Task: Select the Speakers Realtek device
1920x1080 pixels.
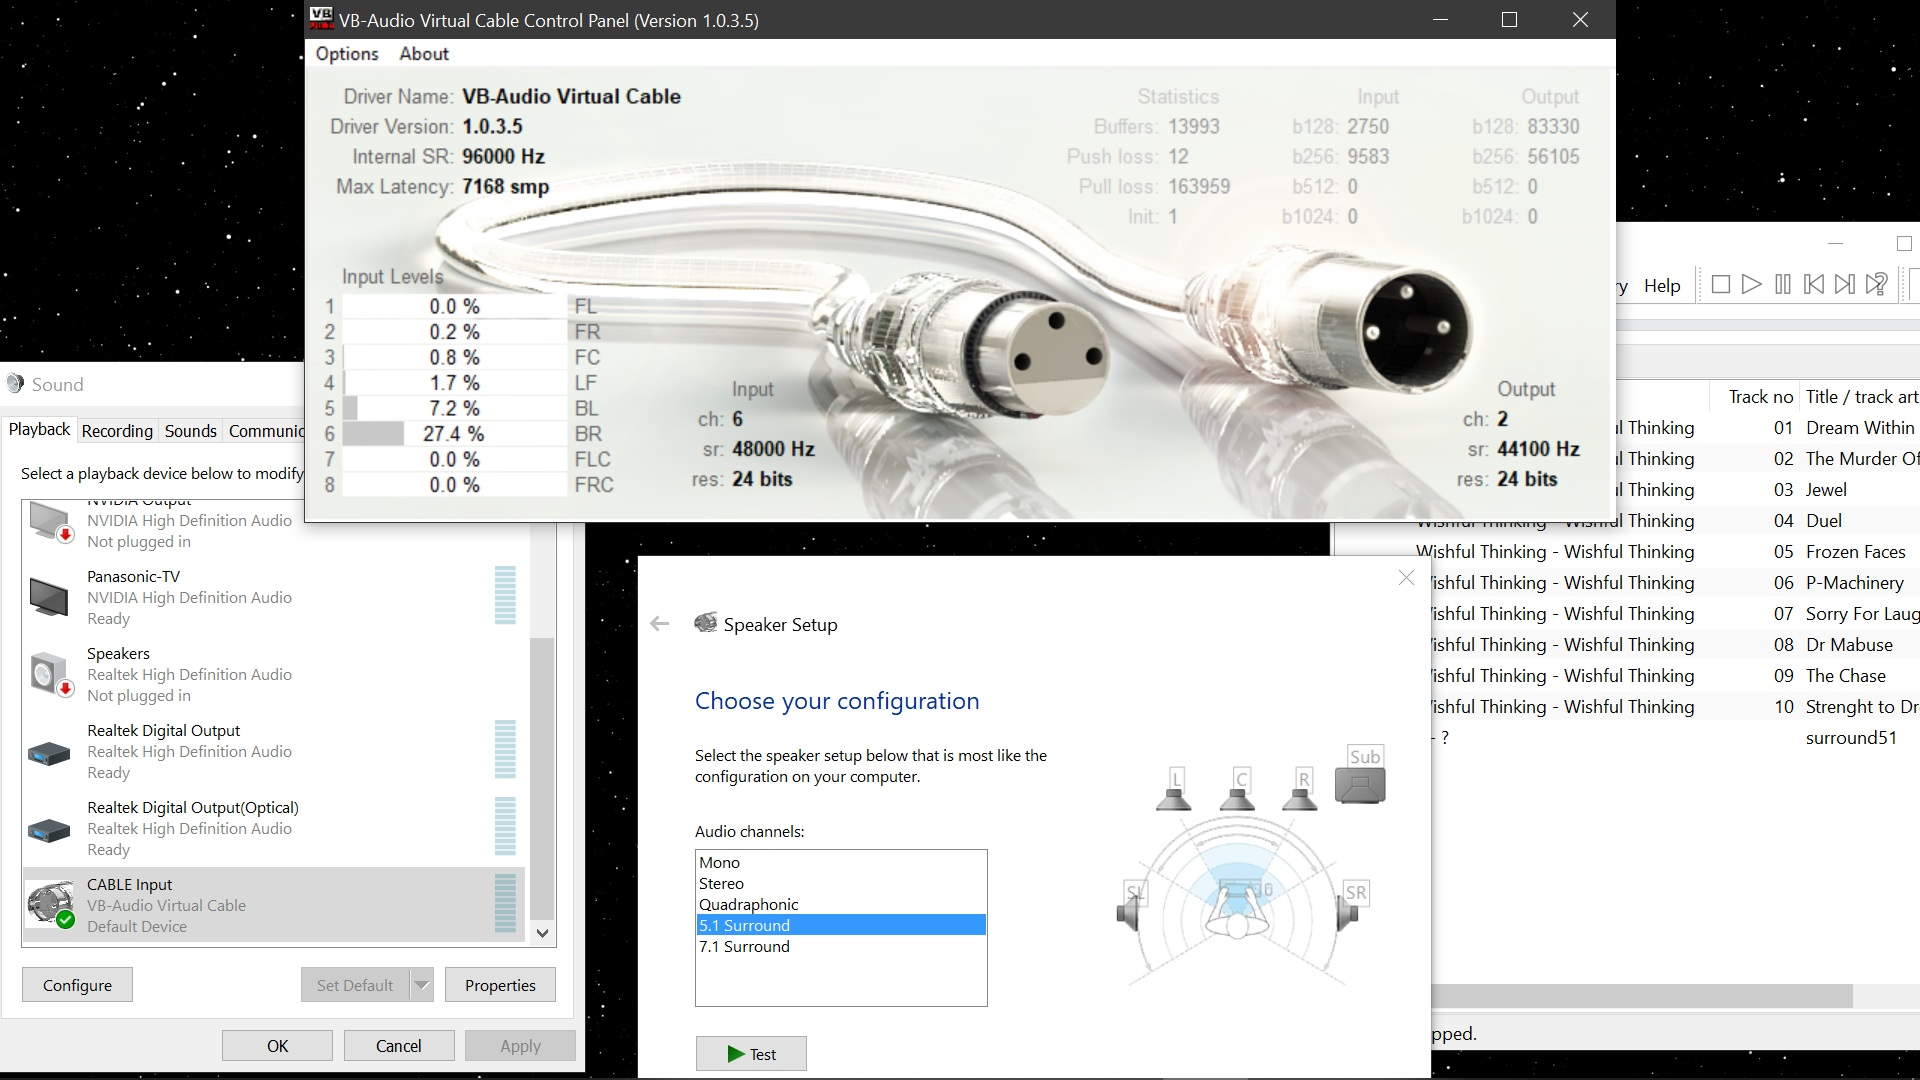Action: click(x=273, y=674)
